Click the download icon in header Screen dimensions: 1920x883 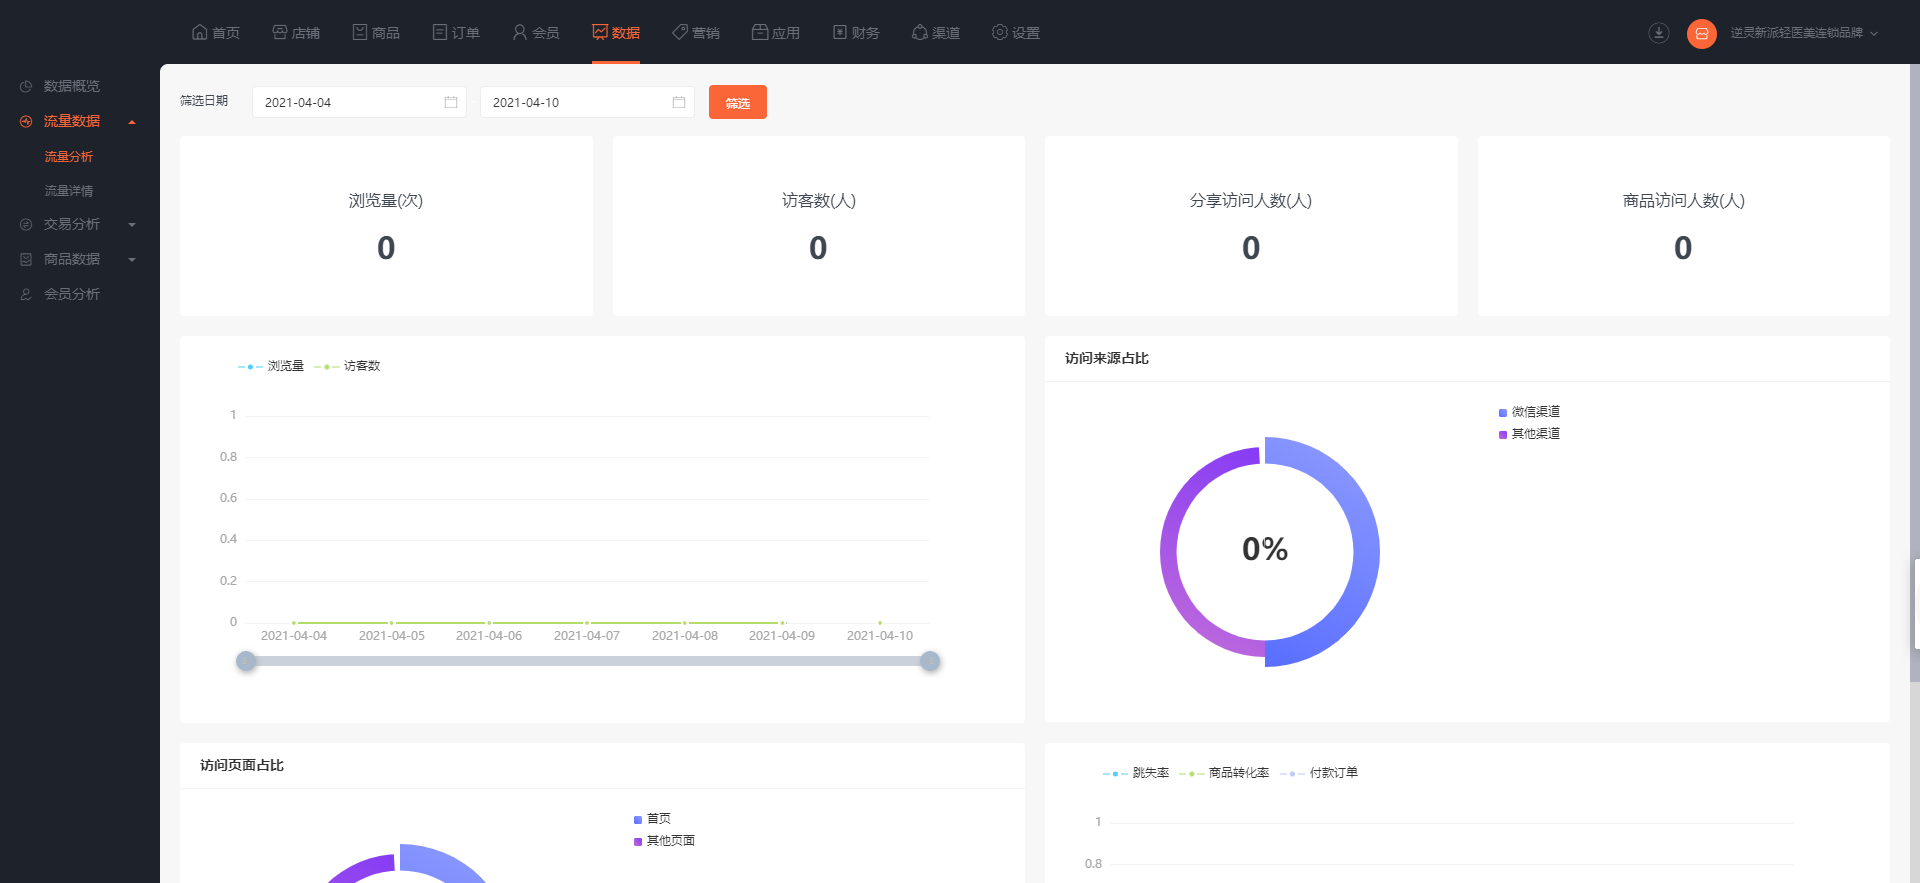point(1659,33)
